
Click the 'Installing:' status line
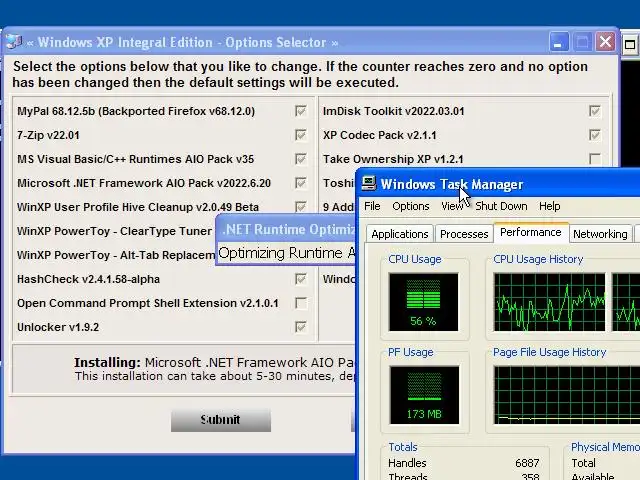pyautogui.click(x=214, y=362)
